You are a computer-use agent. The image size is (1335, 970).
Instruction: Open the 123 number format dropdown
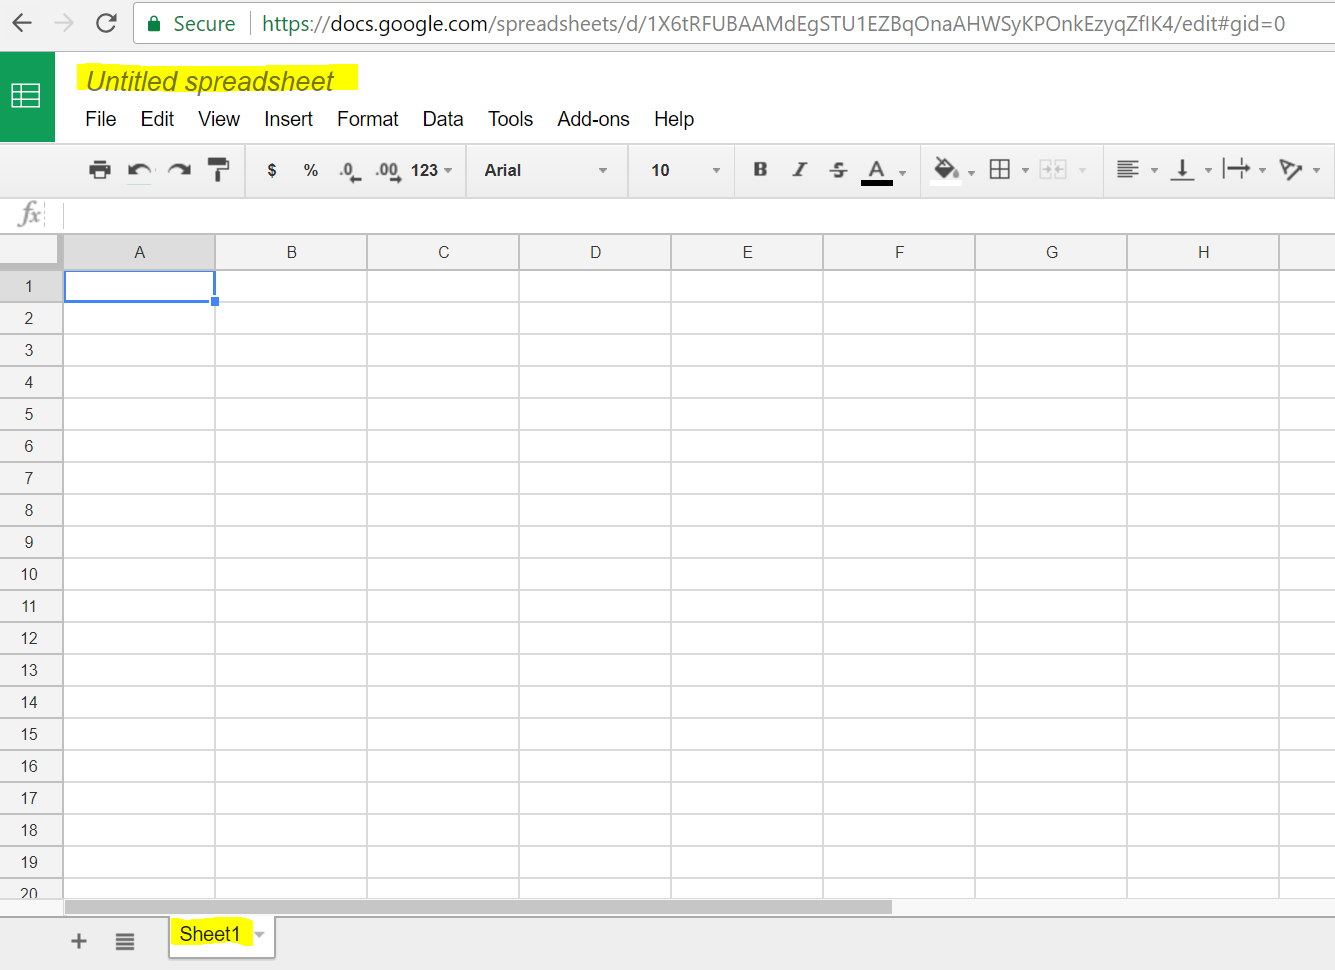pyautogui.click(x=430, y=170)
